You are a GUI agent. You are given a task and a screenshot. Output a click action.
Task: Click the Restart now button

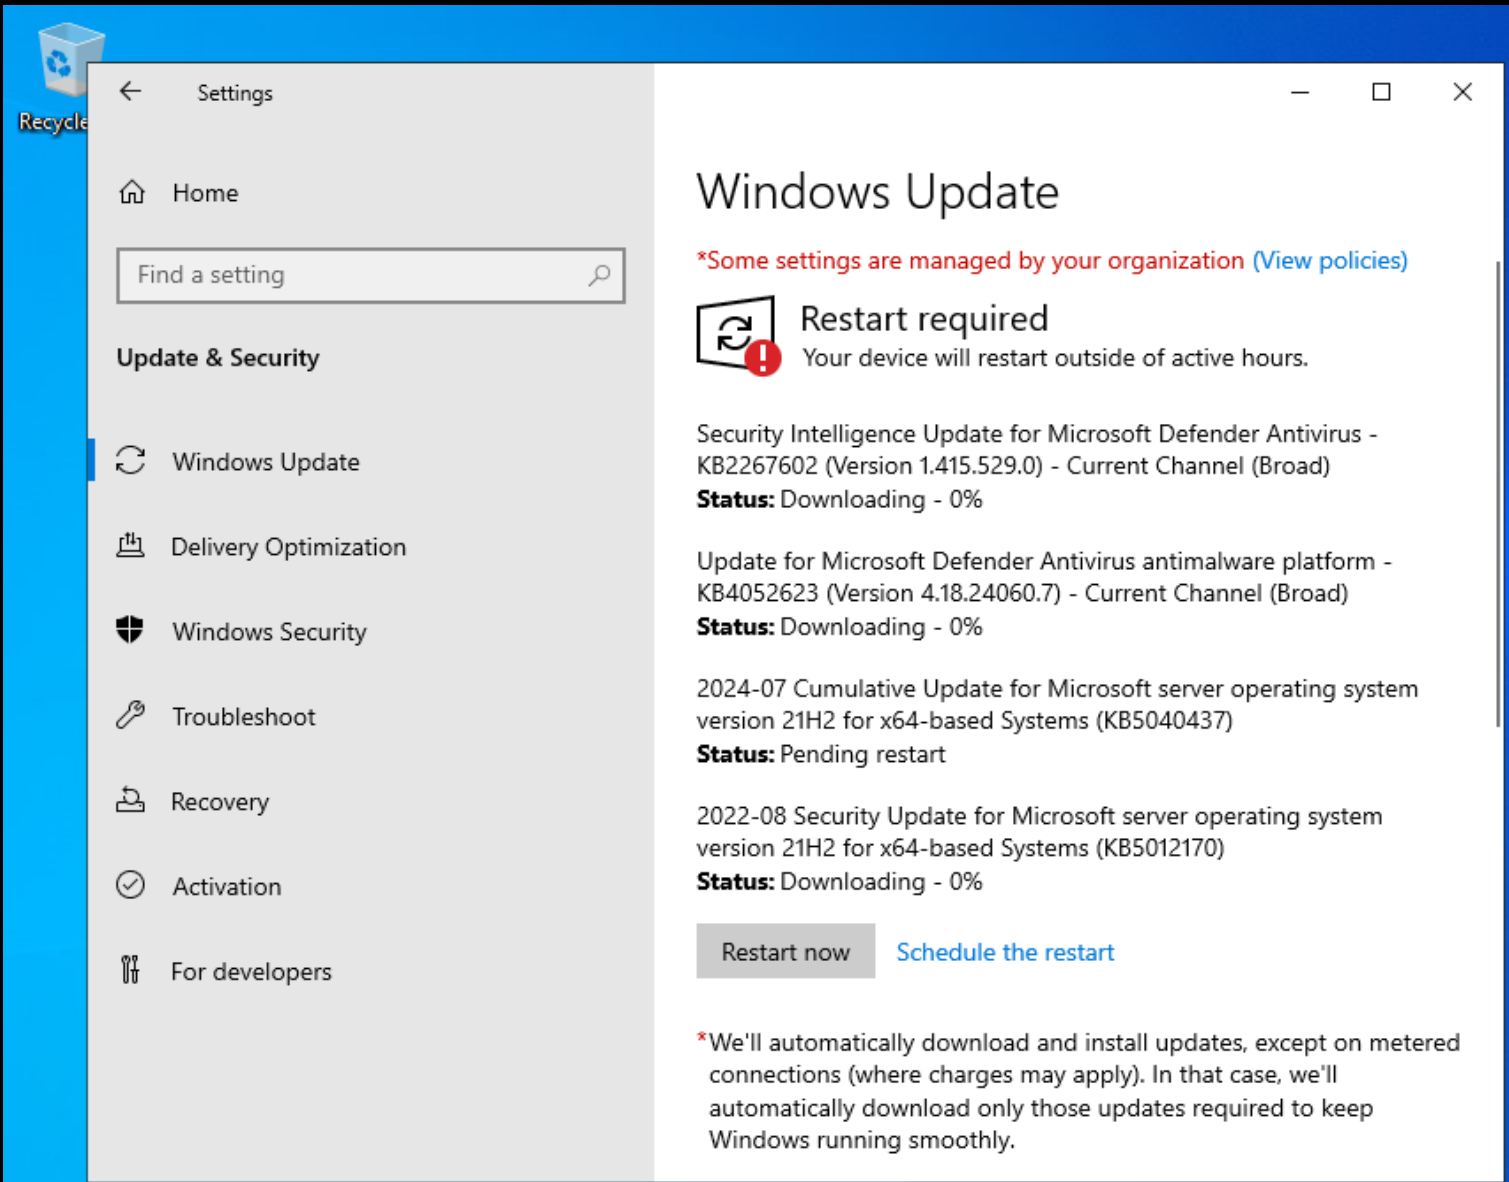click(x=785, y=951)
